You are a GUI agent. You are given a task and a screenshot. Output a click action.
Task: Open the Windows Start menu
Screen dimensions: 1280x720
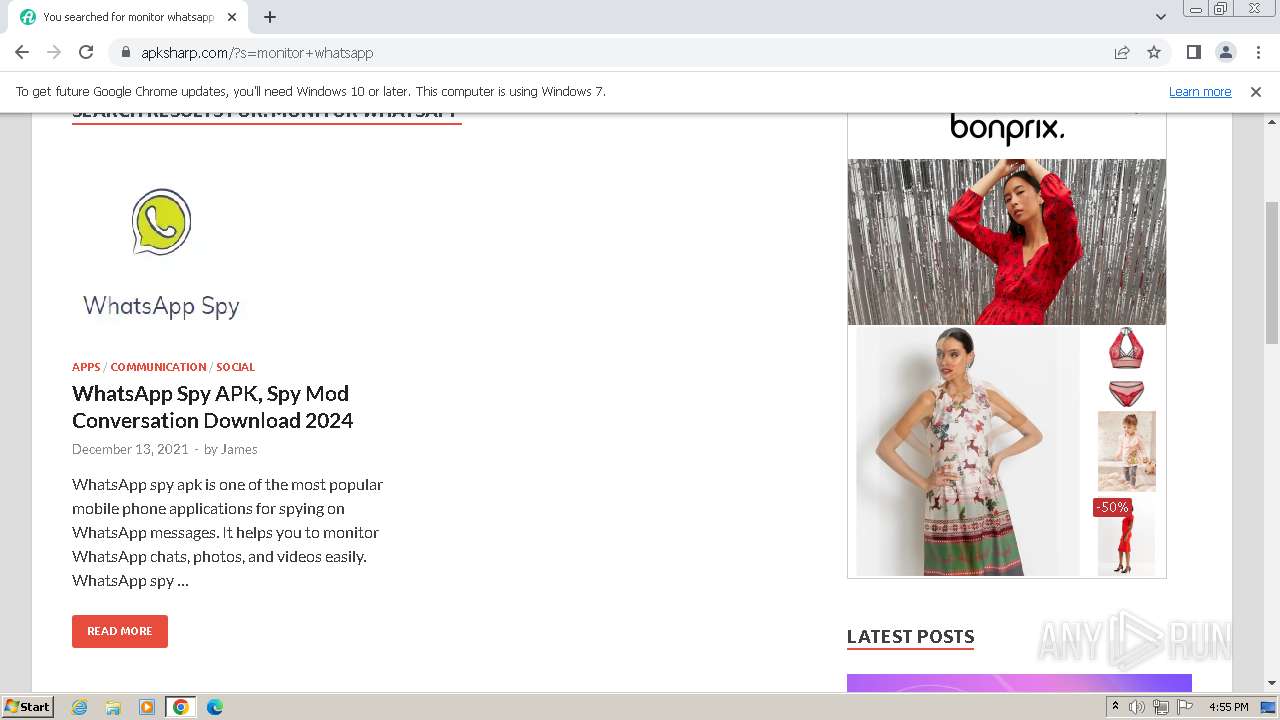[28, 707]
